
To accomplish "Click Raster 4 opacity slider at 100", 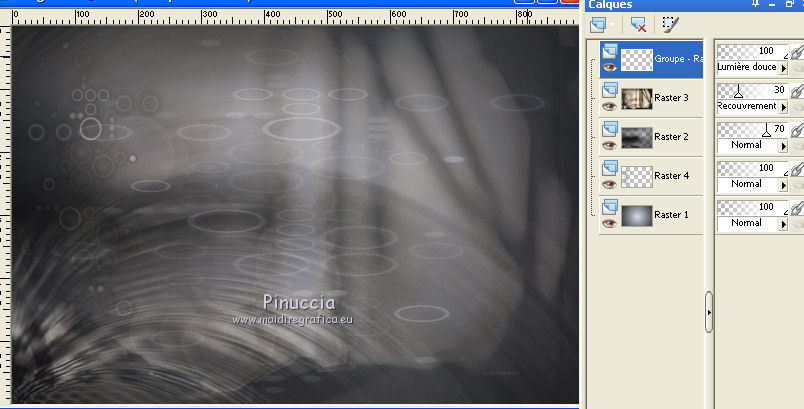I will point(752,168).
